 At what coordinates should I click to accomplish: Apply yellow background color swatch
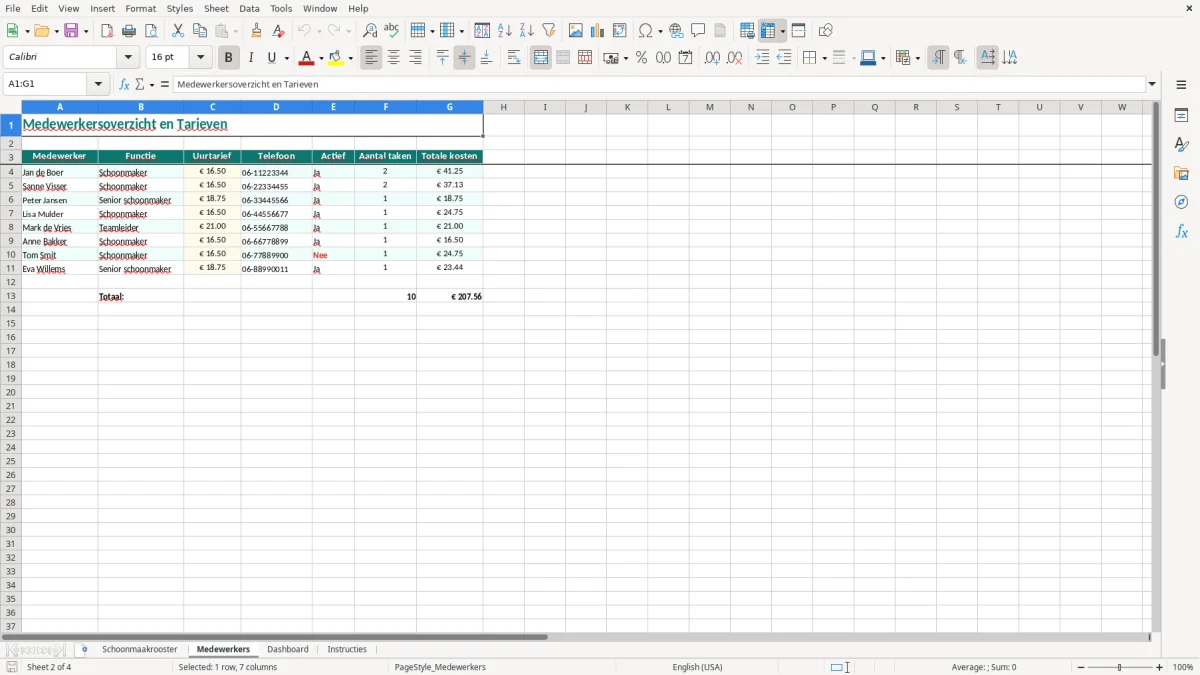pyautogui.click(x=337, y=58)
